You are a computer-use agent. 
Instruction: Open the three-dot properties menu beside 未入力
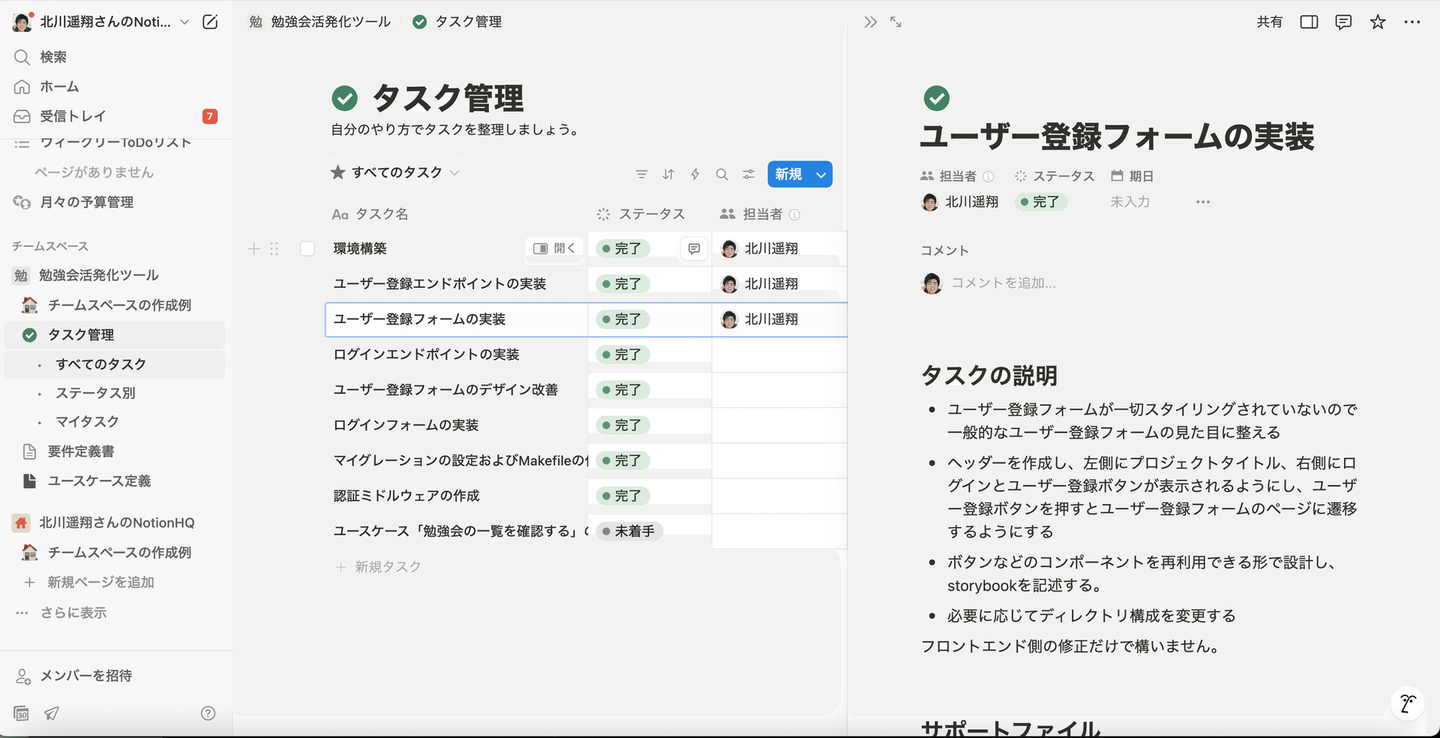[x=1203, y=202]
